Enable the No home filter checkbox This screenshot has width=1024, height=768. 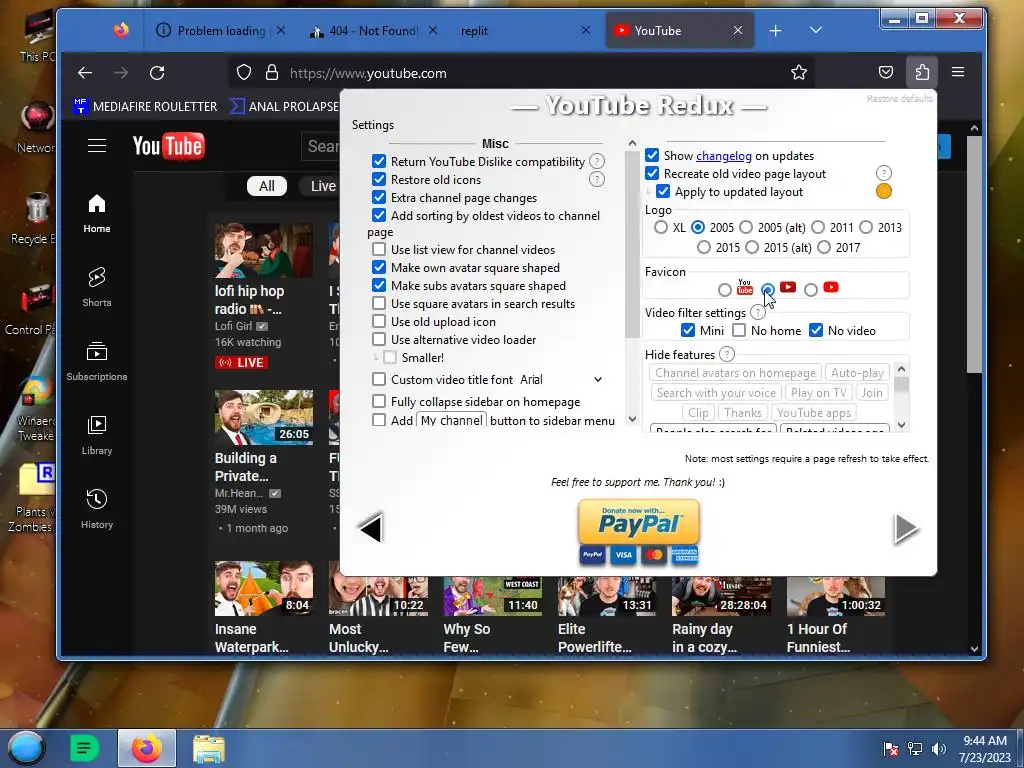point(739,330)
